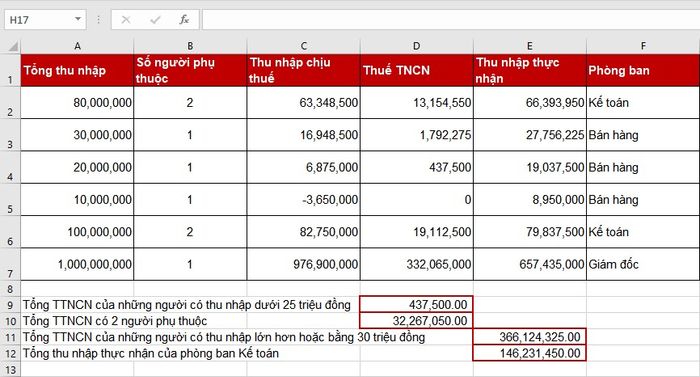The image size is (700, 377).
Task: Select cell with value 16,948,500
Action: [x=304, y=135]
